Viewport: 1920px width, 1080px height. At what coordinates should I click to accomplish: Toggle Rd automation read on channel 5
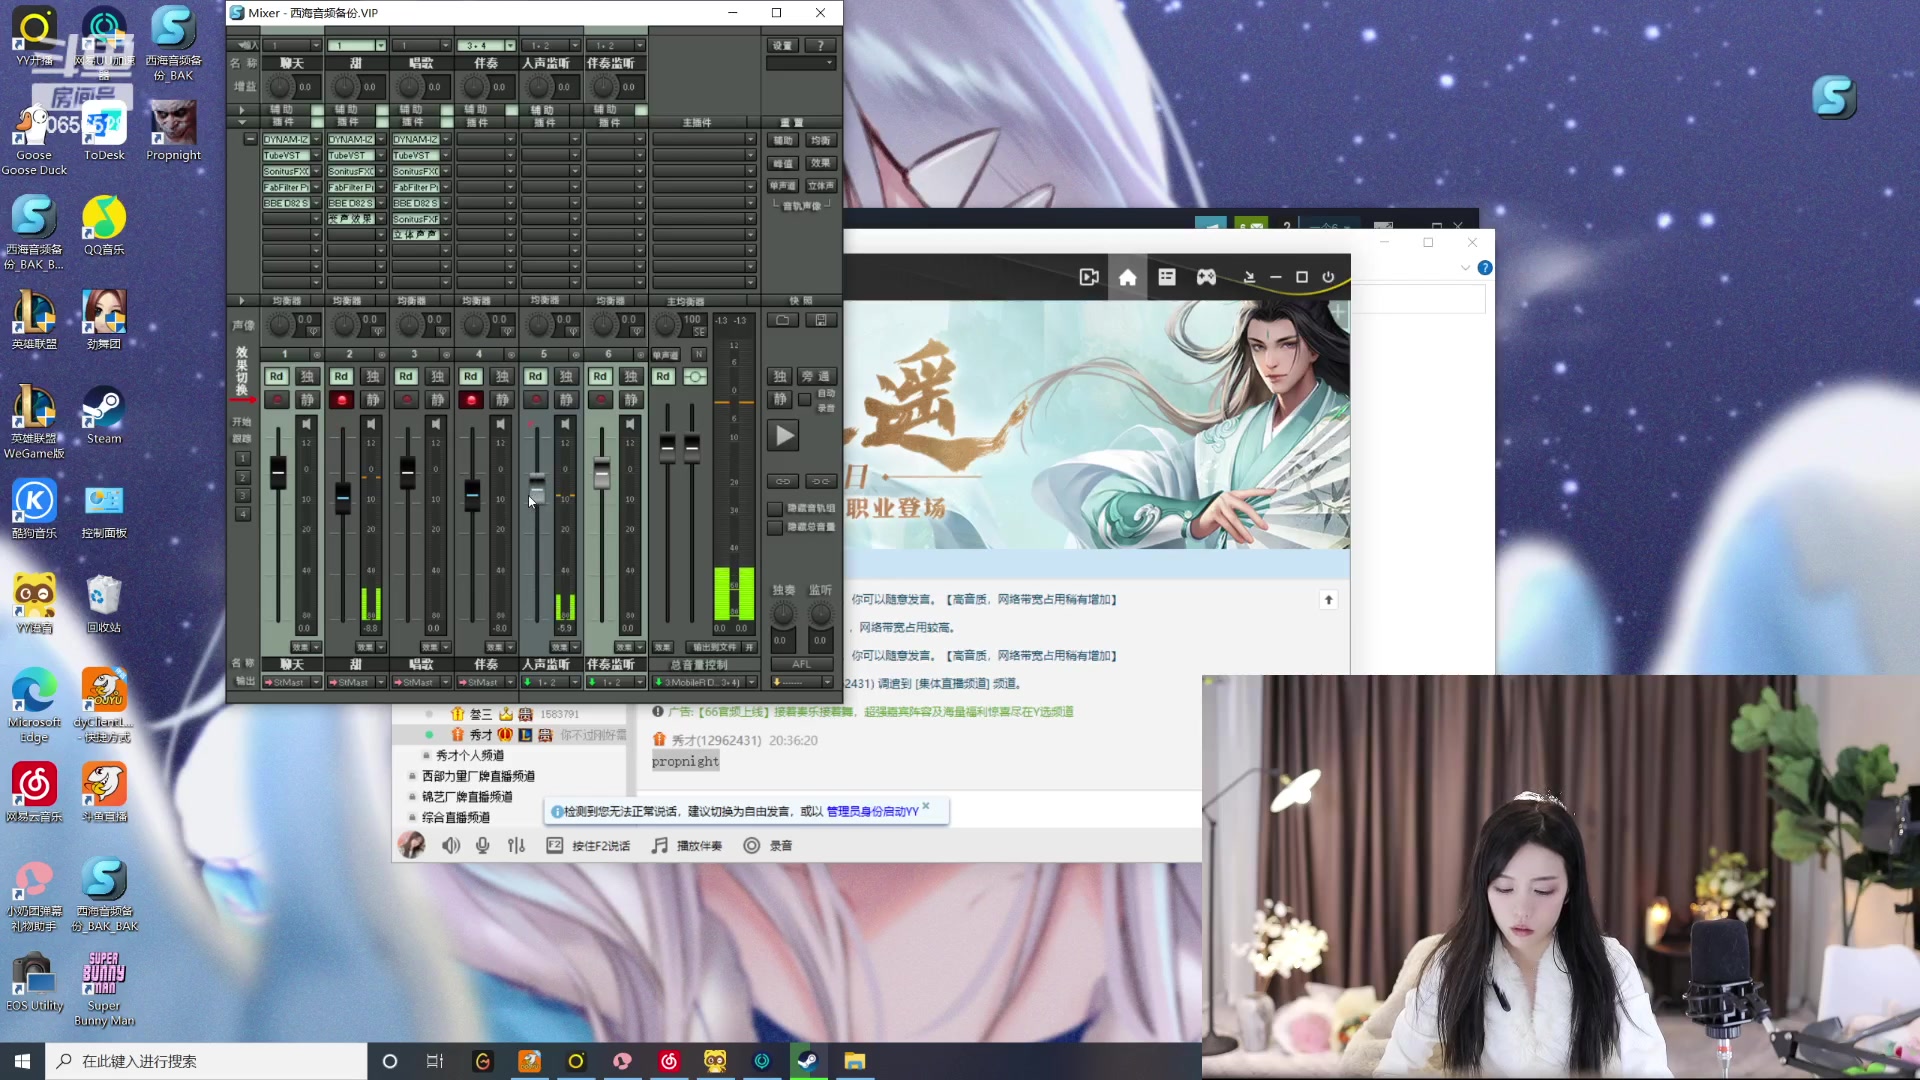[x=535, y=376]
